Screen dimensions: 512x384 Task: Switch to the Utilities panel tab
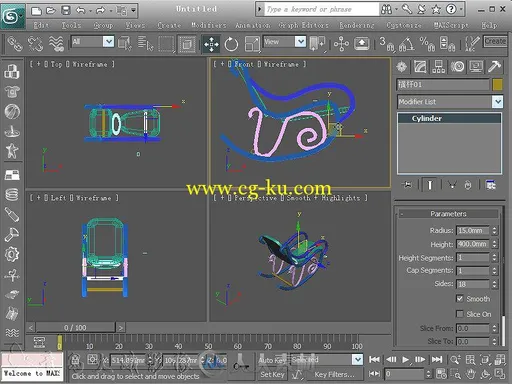494,67
